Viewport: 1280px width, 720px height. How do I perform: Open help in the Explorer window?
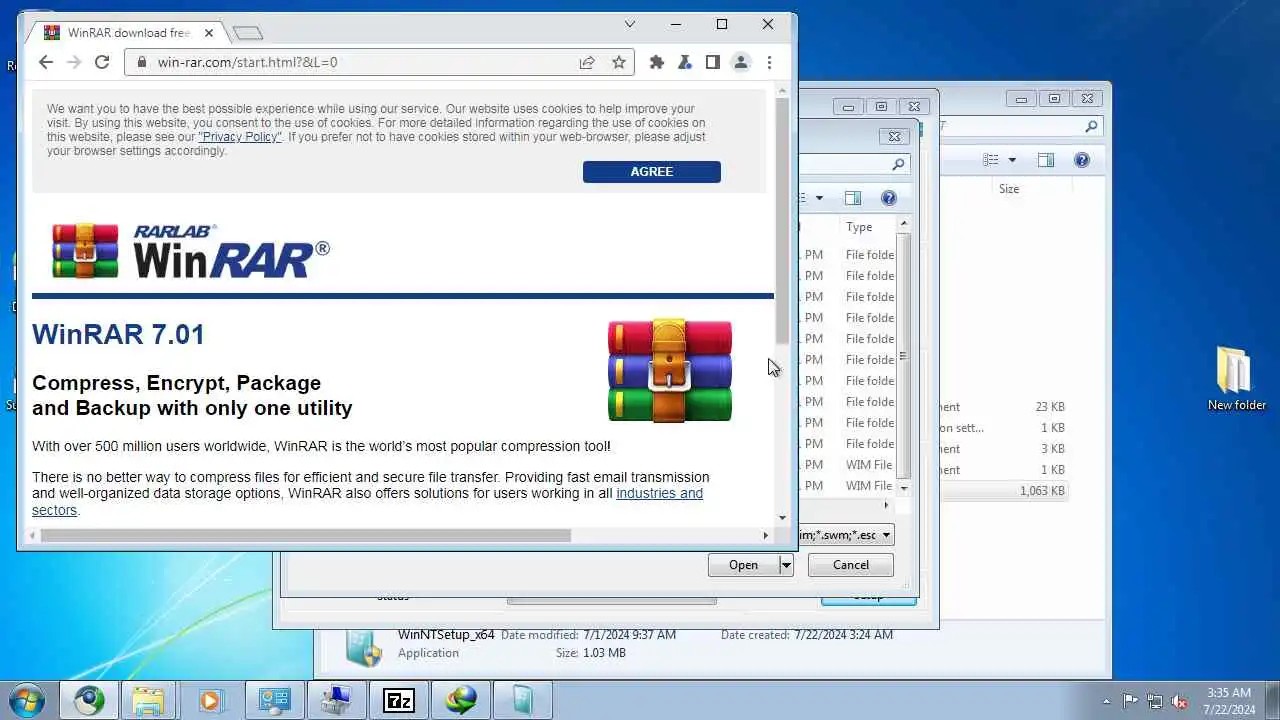pos(1081,160)
